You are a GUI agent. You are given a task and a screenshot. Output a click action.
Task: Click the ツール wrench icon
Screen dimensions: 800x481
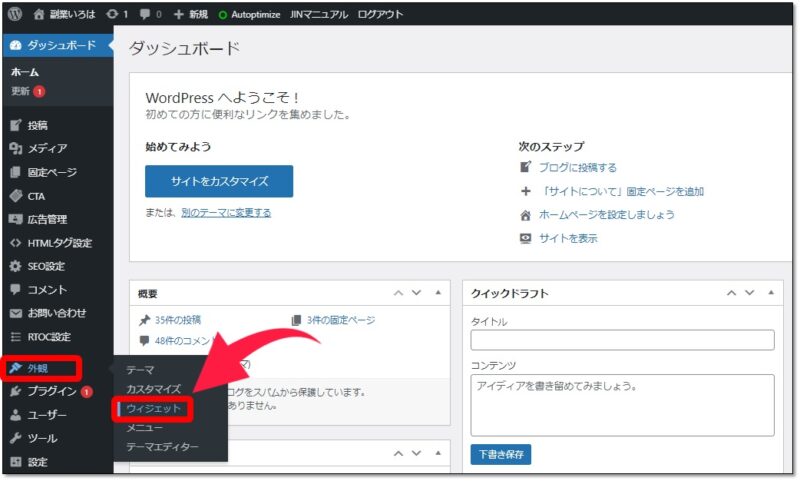(x=16, y=438)
